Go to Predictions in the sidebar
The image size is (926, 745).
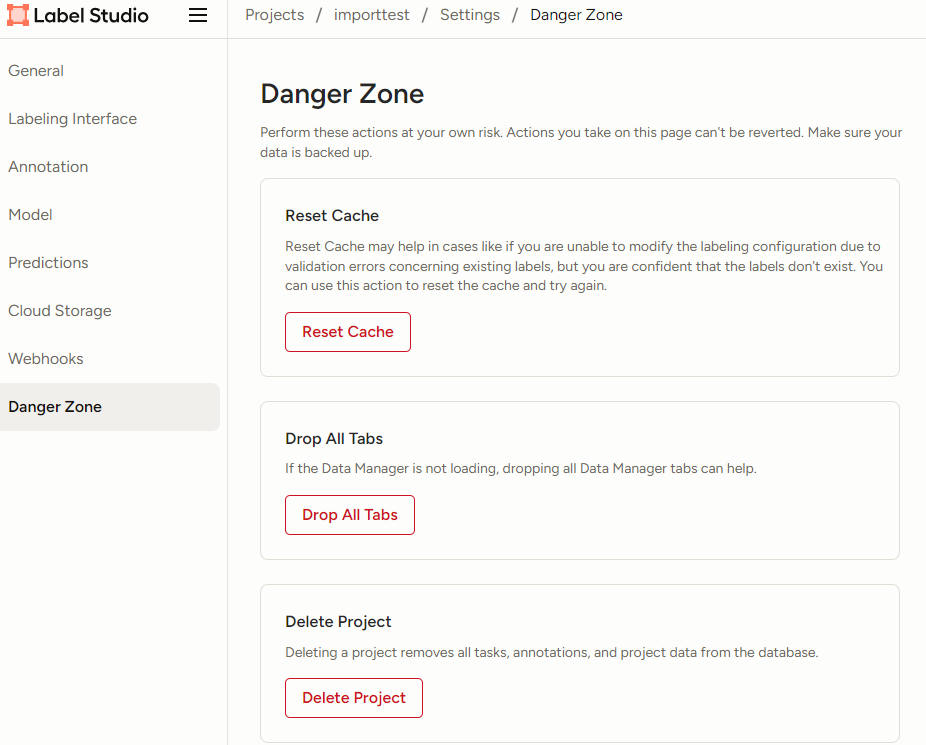pos(48,263)
